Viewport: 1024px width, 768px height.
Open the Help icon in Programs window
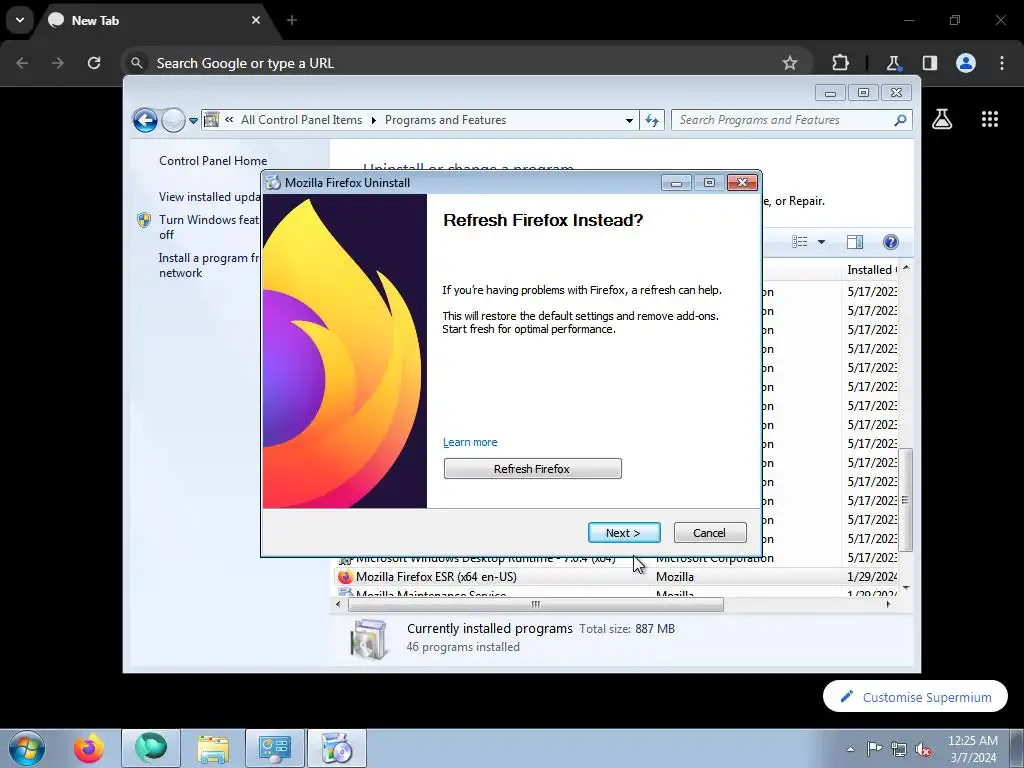pyautogui.click(x=891, y=242)
